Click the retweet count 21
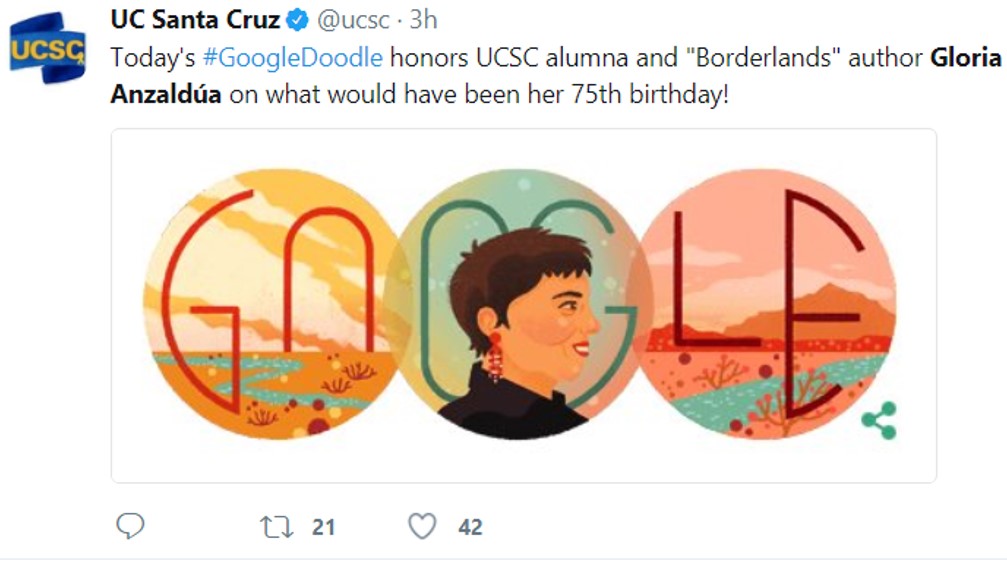The height and width of the screenshot is (565, 1007). tap(323, 527)
